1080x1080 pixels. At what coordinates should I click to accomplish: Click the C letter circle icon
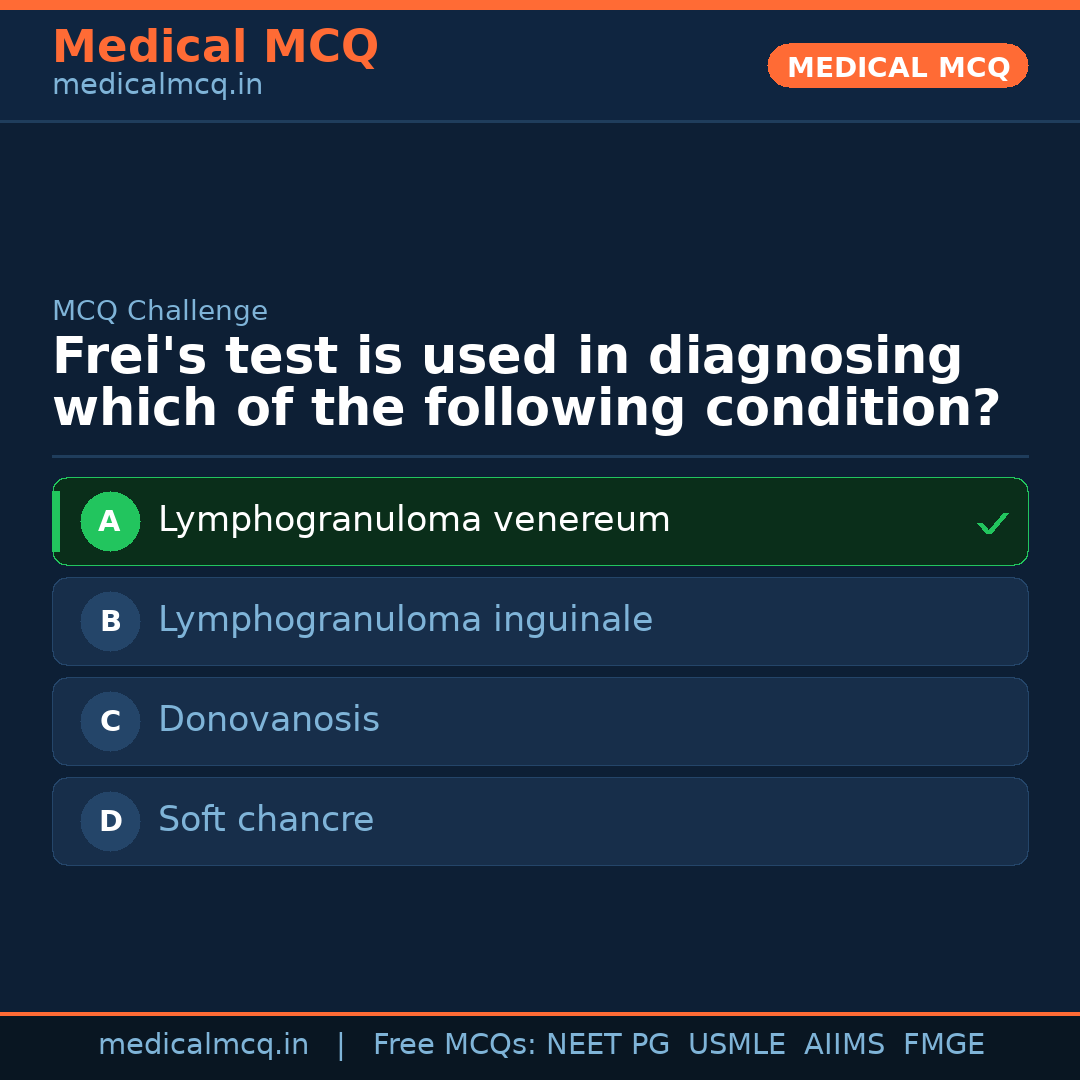click(x=110, y=721)
